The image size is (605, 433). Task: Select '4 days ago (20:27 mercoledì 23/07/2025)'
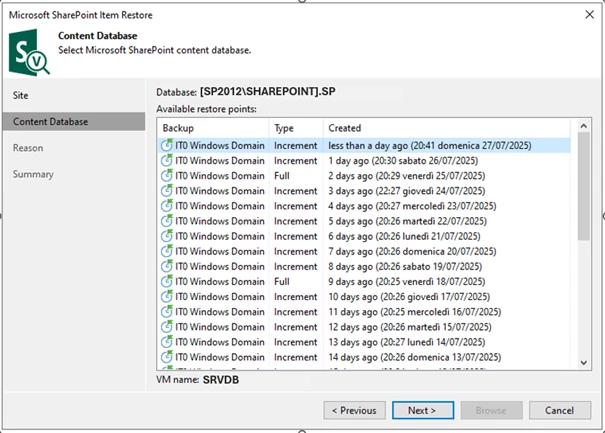pyautogui.click(x=412, y=206)
